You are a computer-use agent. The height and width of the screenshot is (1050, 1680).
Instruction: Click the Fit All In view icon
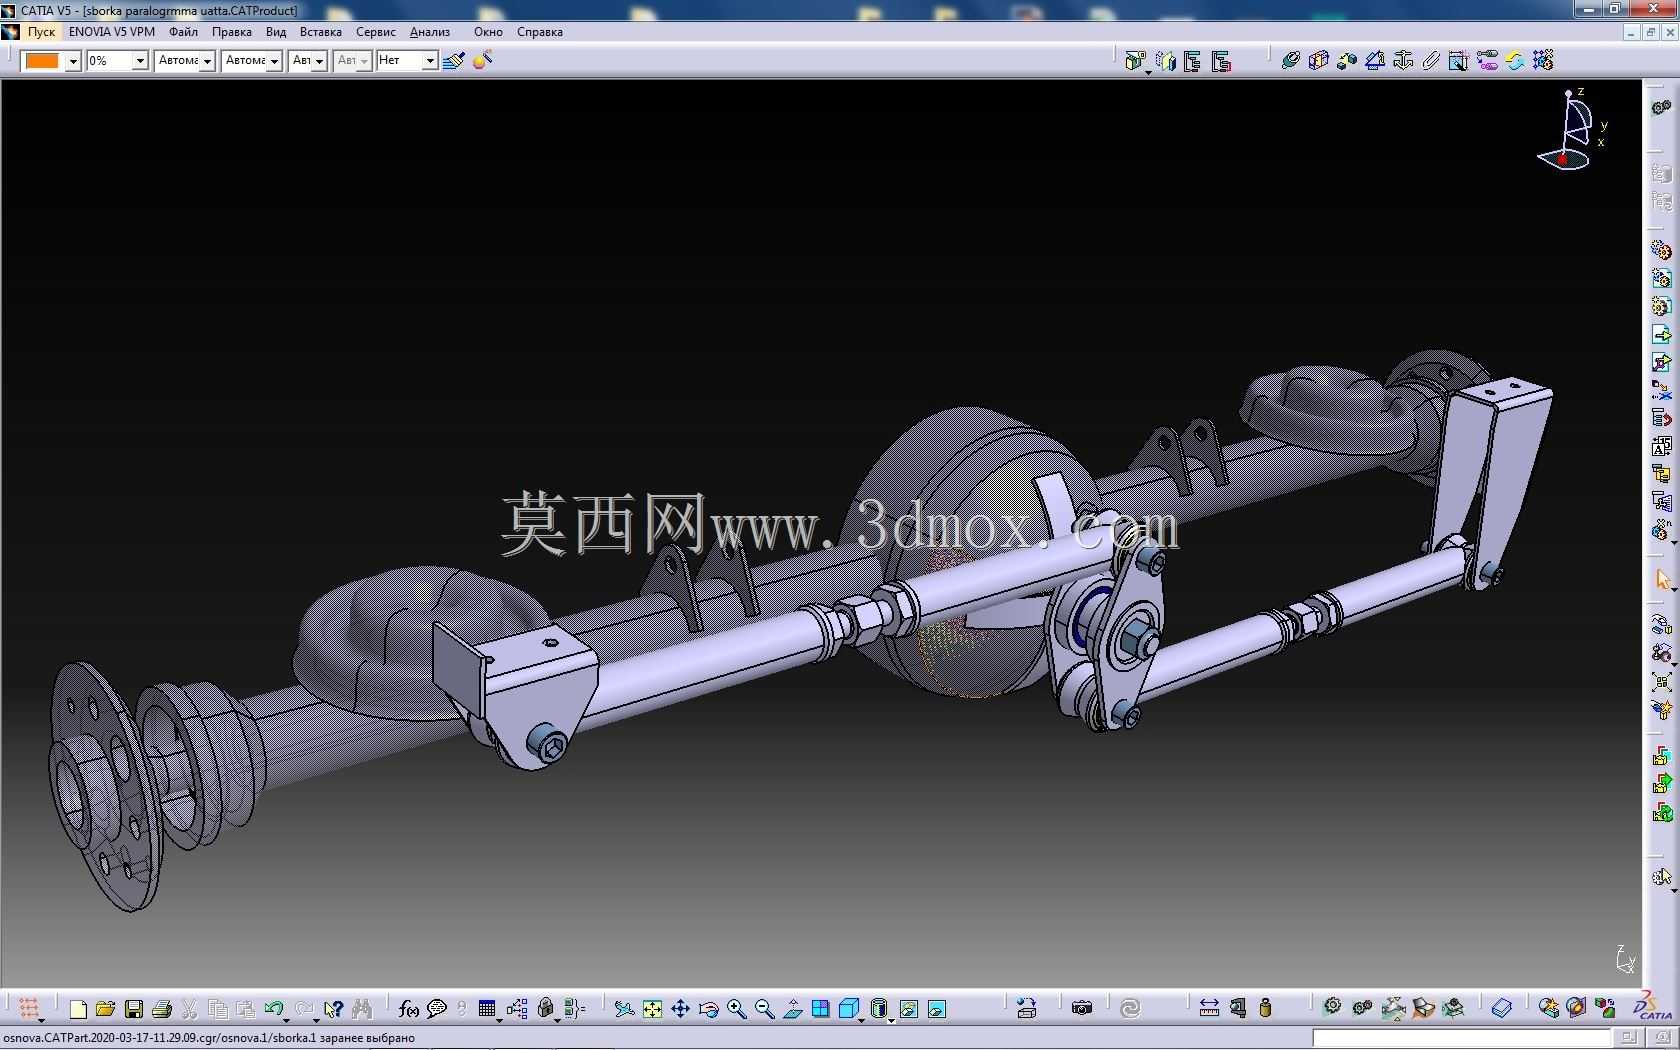click(652, 1009)
